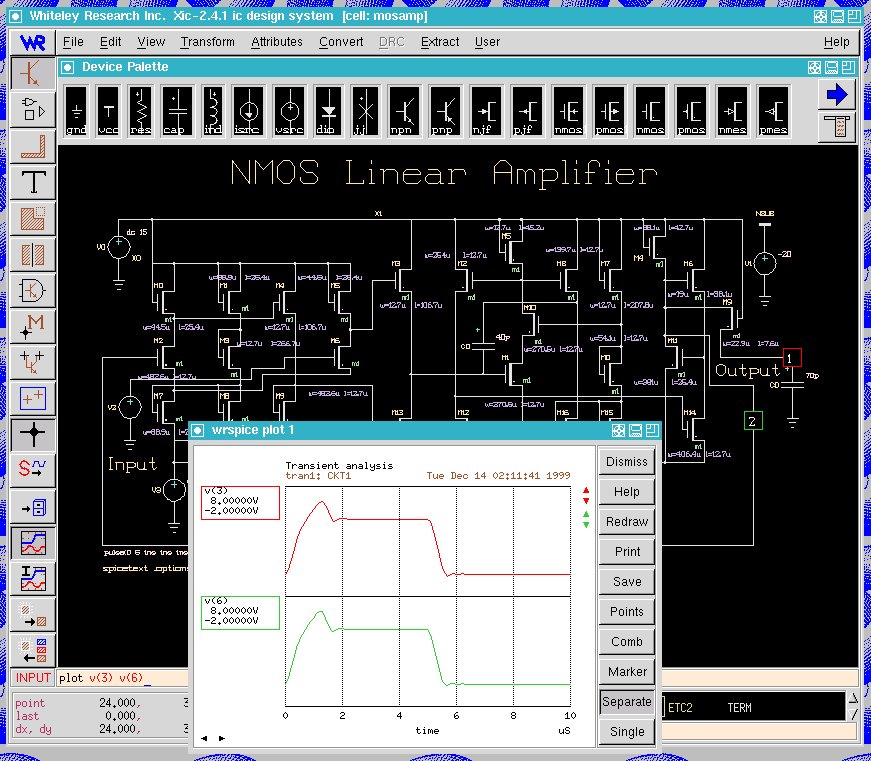Select the njf JFET device

tap(486, 111)
